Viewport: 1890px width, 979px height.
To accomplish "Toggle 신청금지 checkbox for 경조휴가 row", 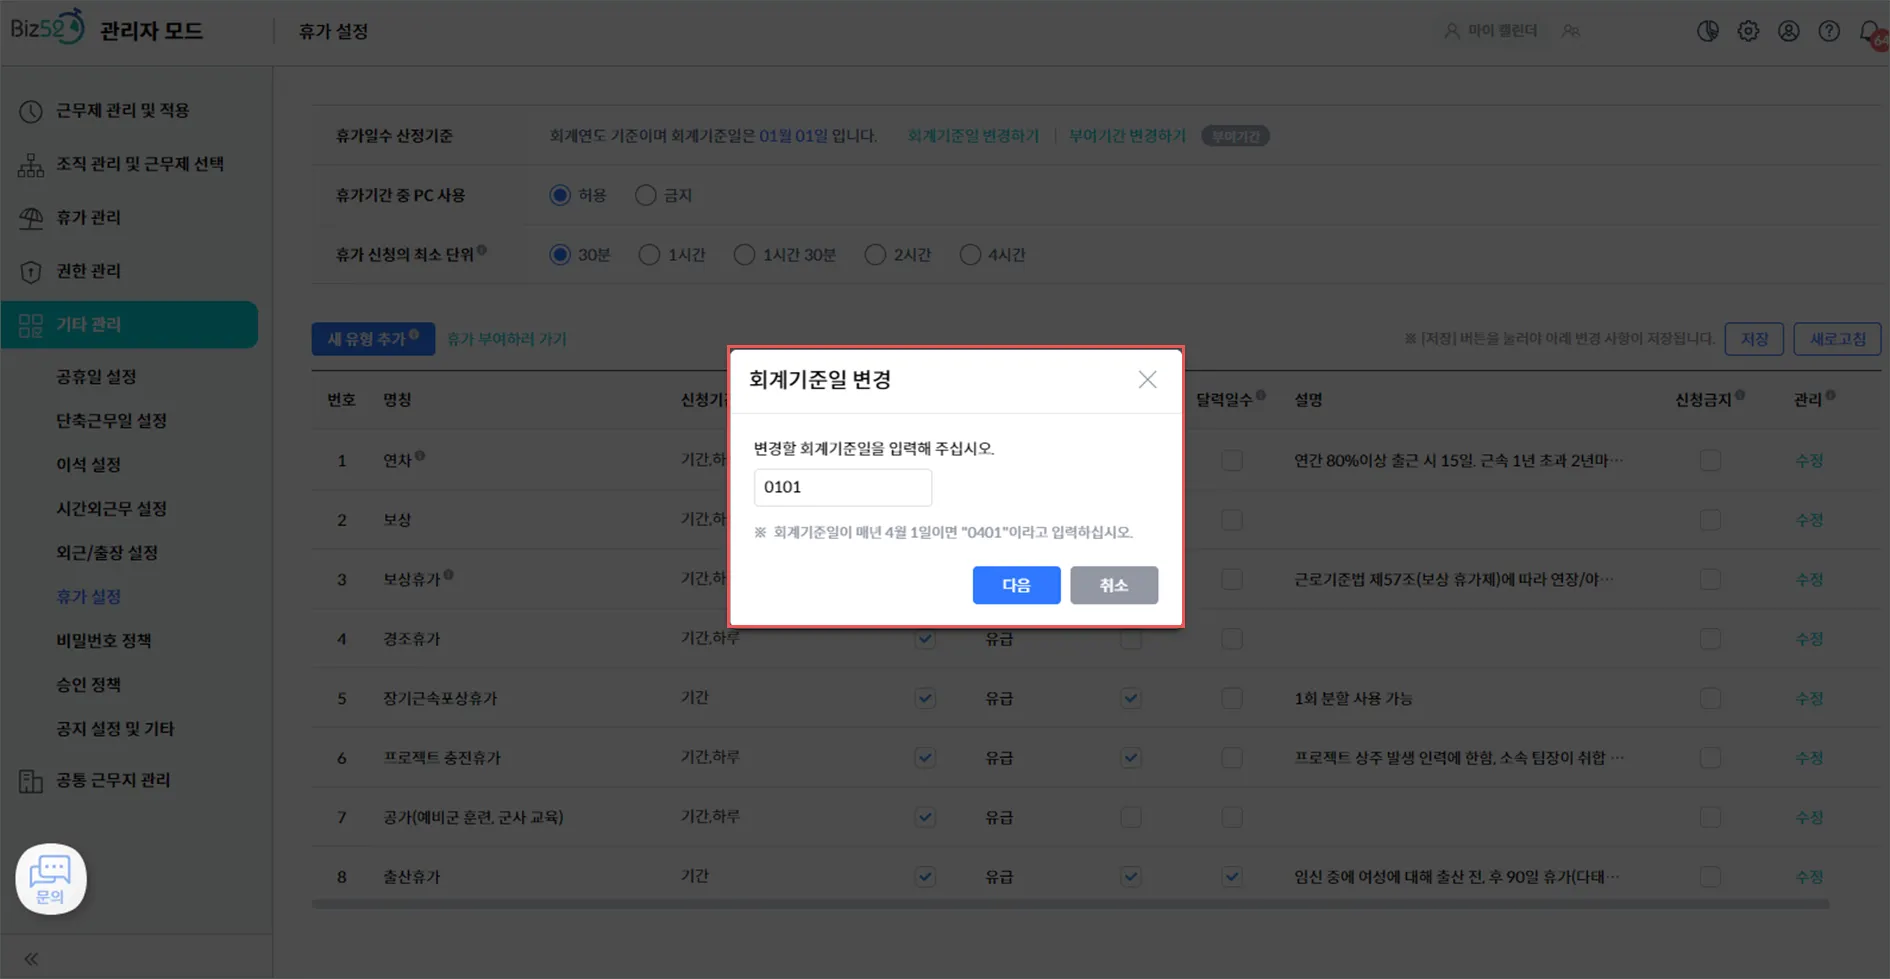I will [x=1710, y=639].
